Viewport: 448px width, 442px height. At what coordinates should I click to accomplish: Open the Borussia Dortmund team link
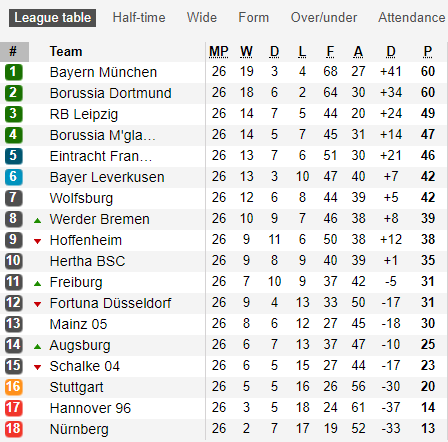[111, 93]
